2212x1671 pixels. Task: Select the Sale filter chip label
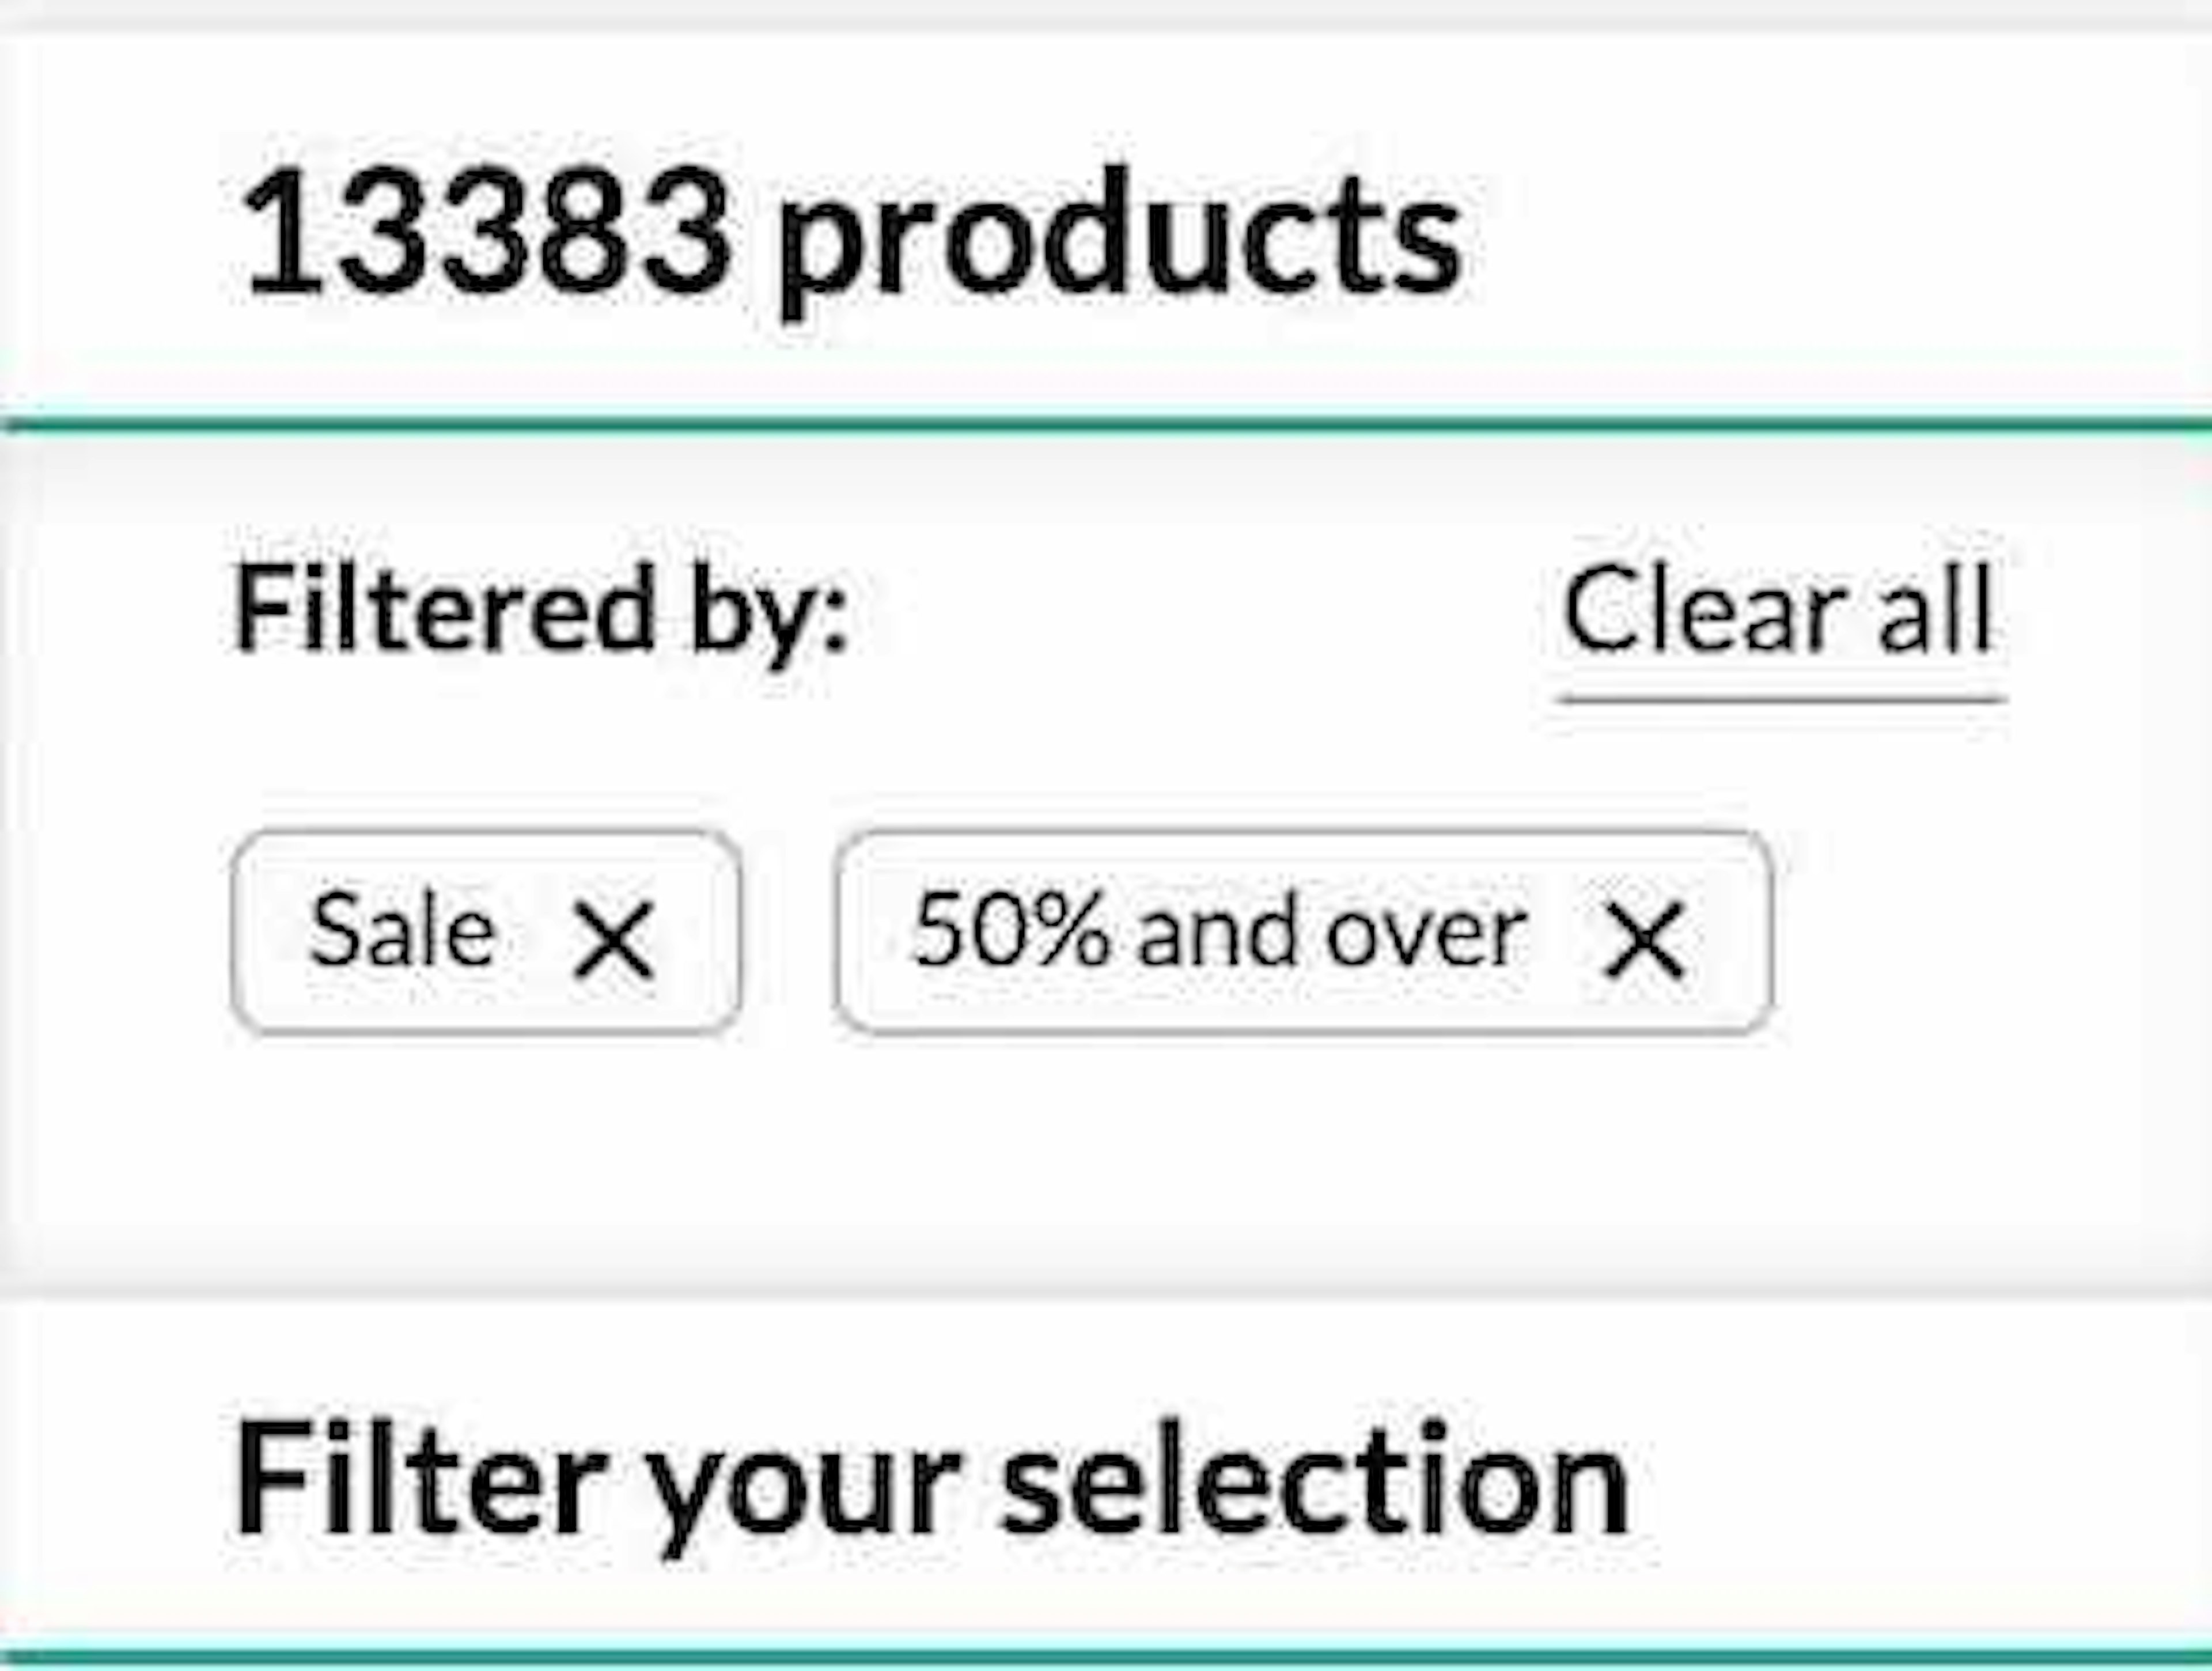[x=402, y=931]
